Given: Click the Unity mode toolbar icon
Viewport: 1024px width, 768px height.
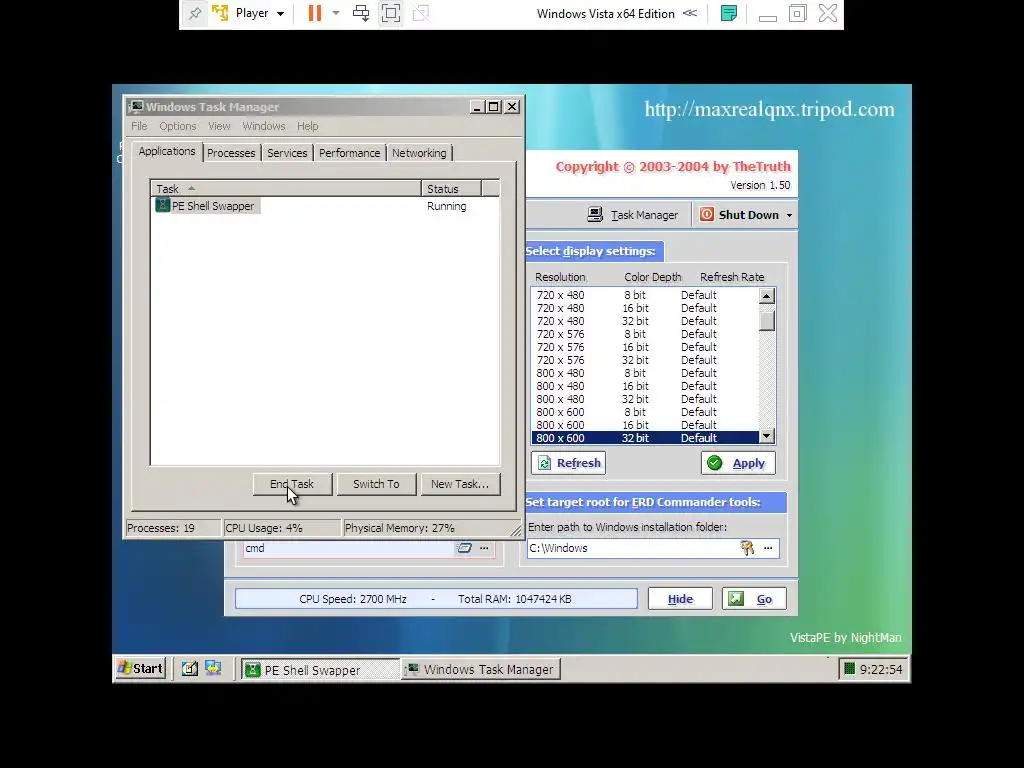Looking at the screenshot, I should (x=421, y=14).
